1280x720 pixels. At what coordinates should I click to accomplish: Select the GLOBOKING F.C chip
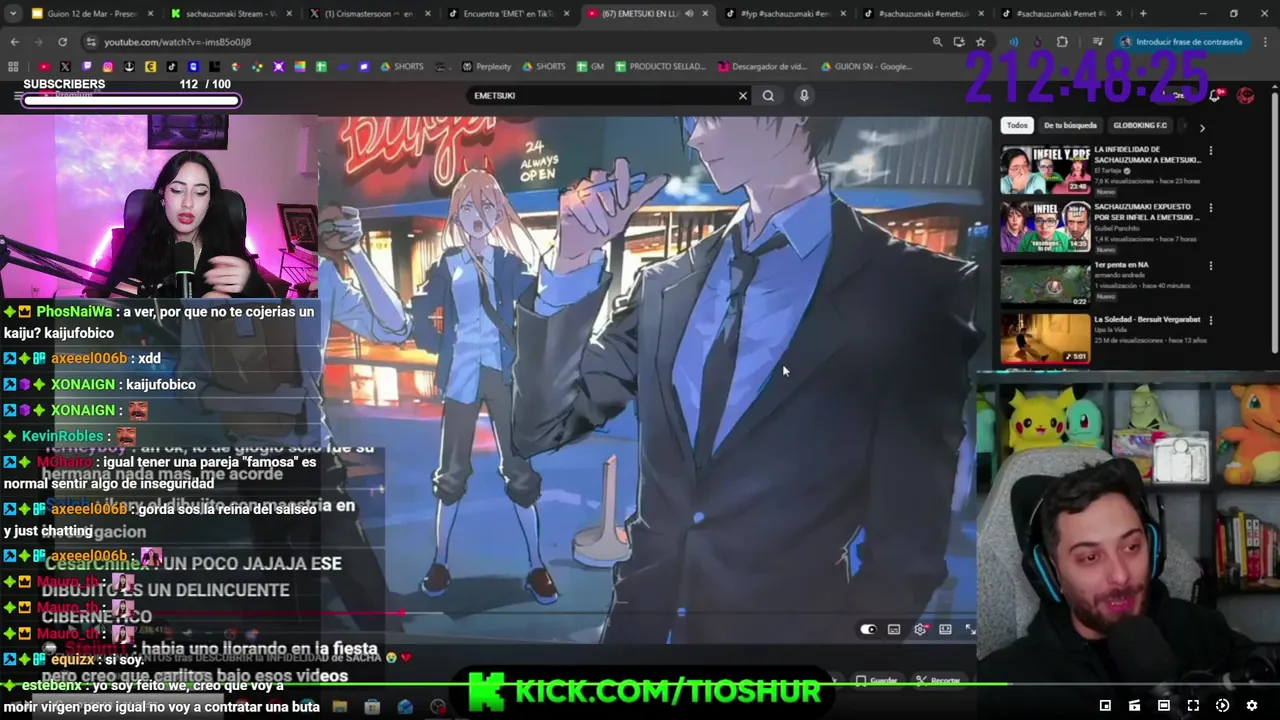coord(1140,126)
